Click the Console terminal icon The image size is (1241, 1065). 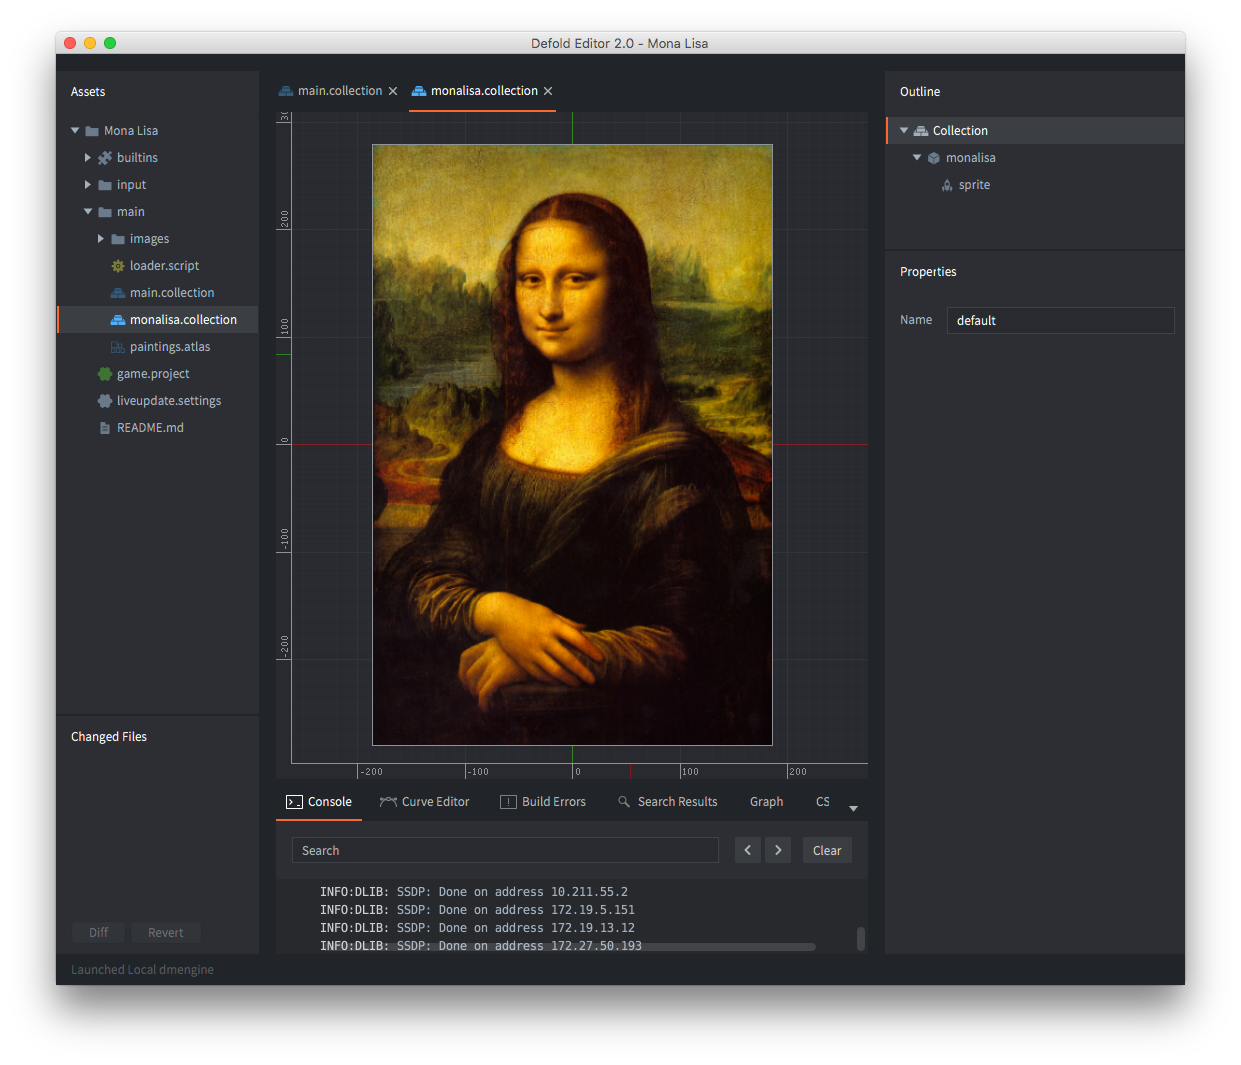click(294, 801)
